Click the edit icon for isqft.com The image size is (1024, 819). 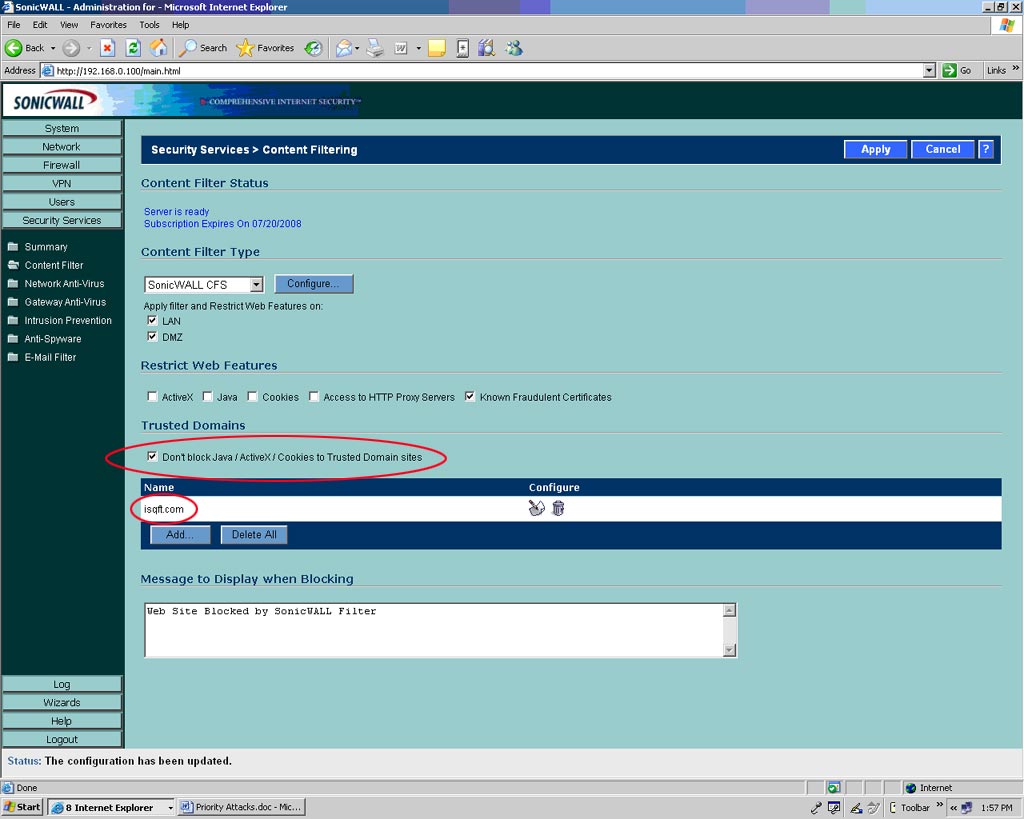click(x=536, y=507)
